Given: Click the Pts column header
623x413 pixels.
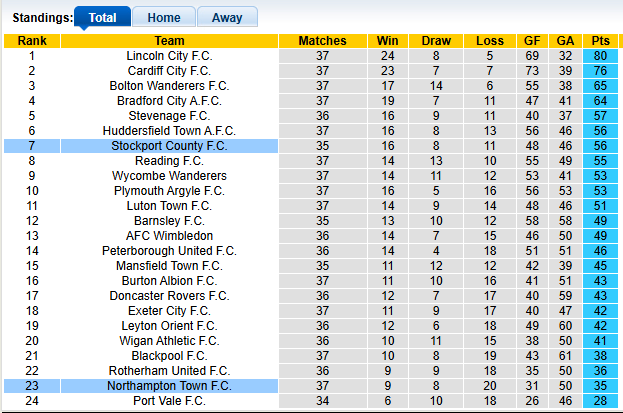Looking at the screenshot, I should coord(600,41).
